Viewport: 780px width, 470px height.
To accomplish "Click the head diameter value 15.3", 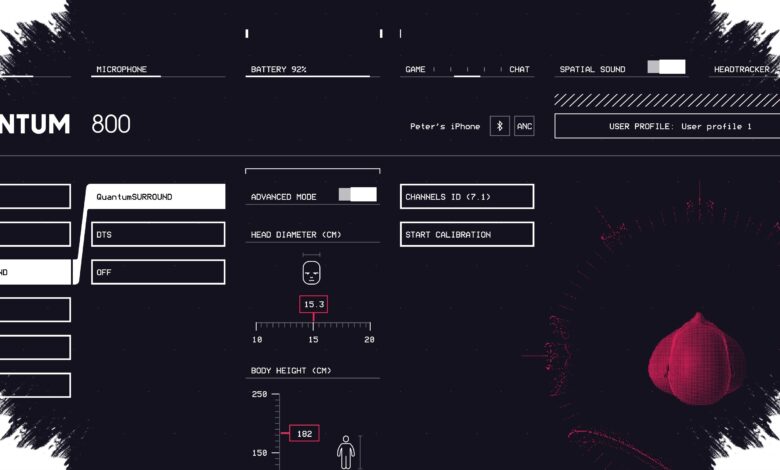I will (313, 304).
